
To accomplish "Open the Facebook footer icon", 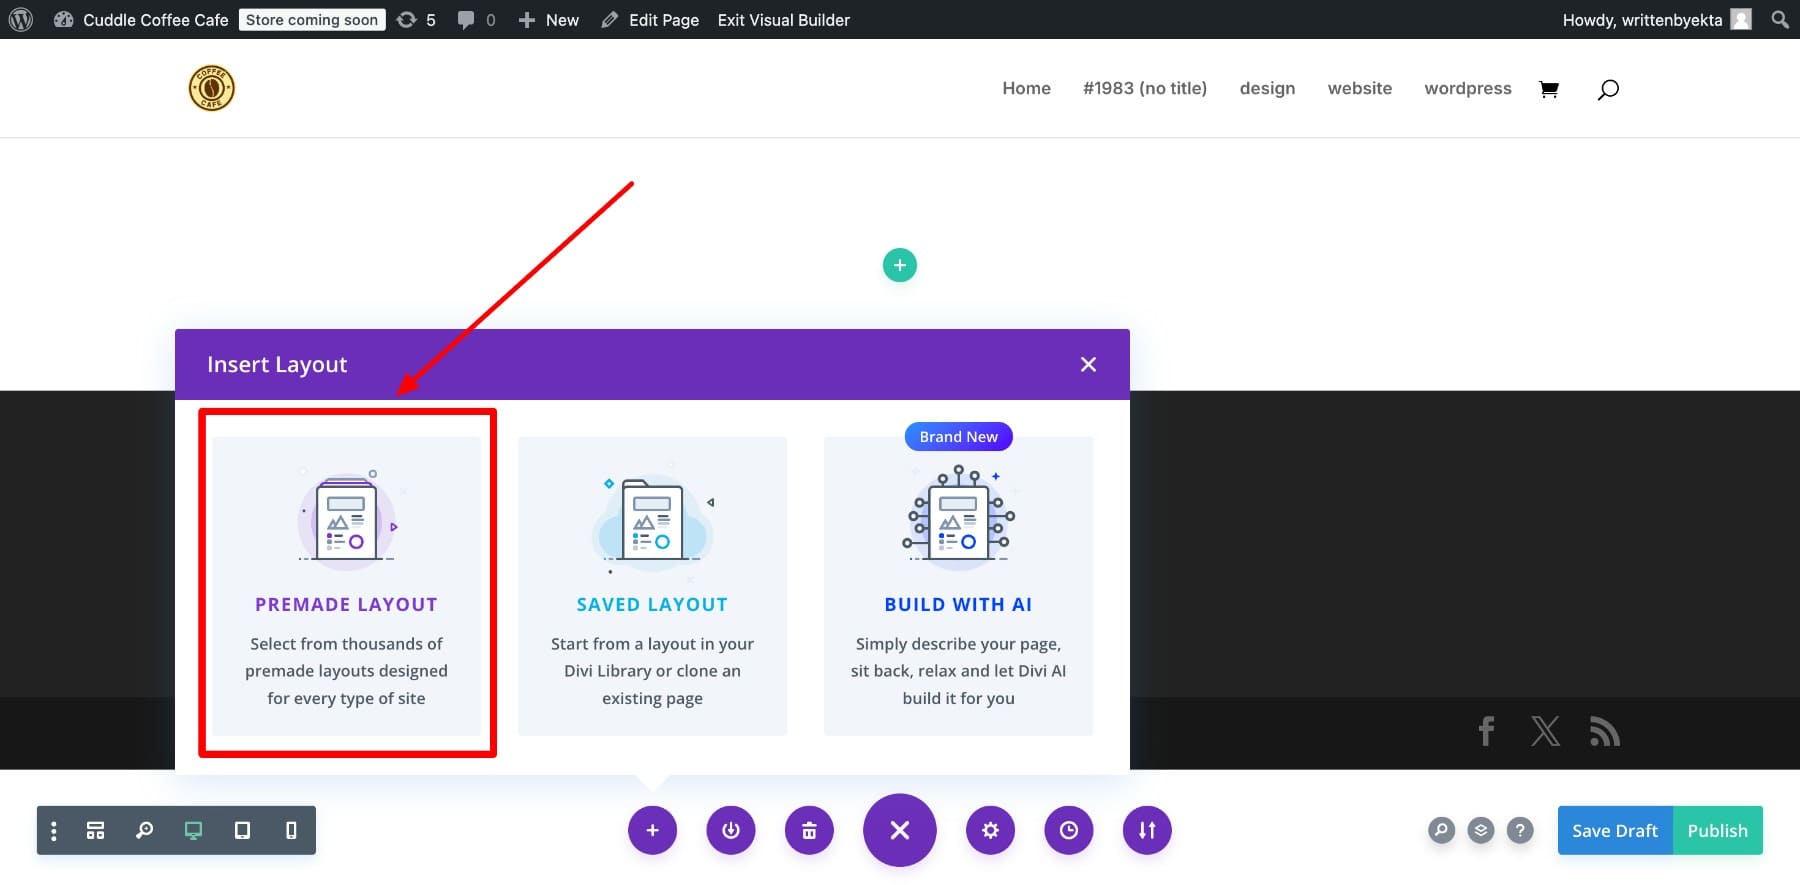I will coord(1487,731).
